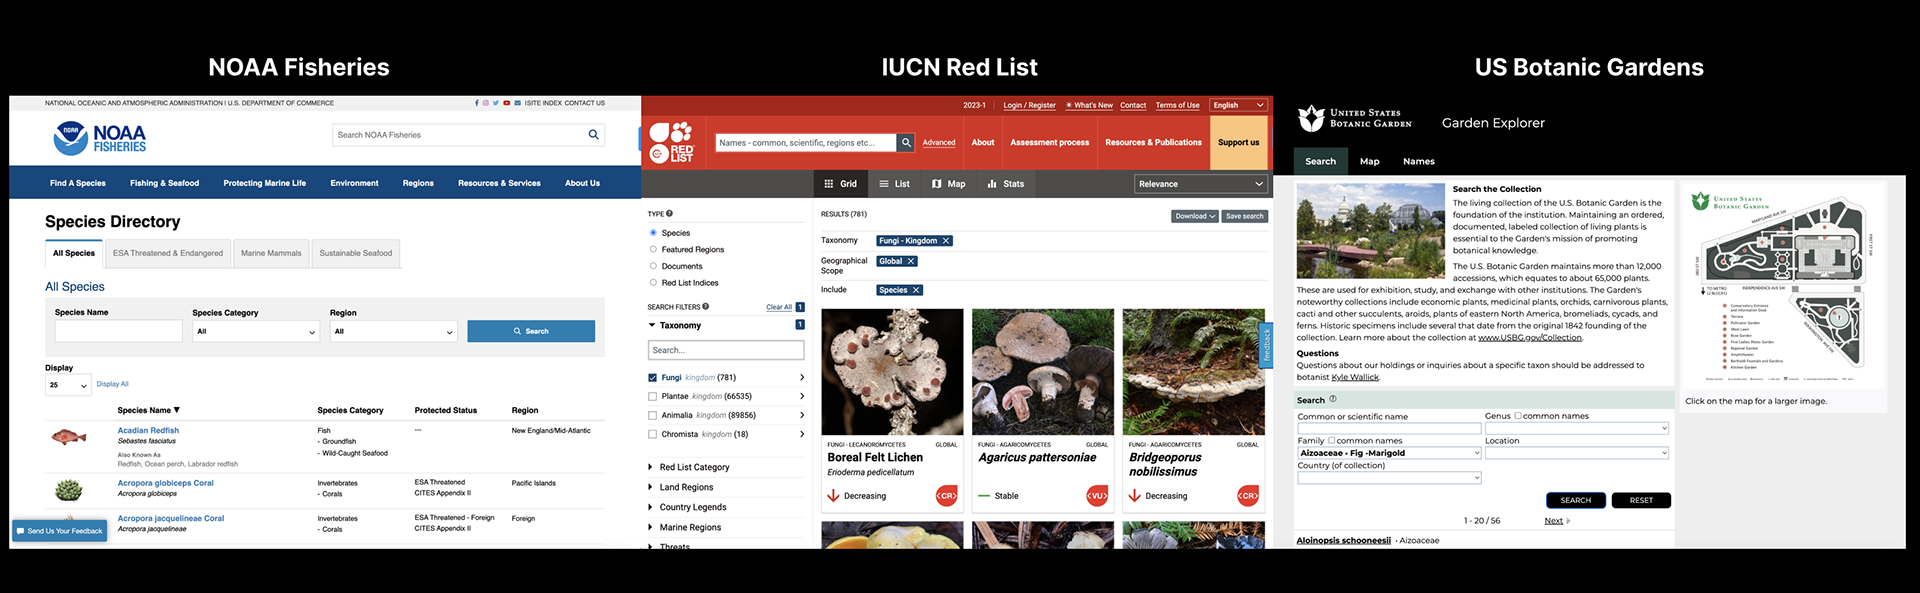Open NOAA Facebook icon in header
The height and width of the screenshot is (593, 1920).
[x=477, y=103]
